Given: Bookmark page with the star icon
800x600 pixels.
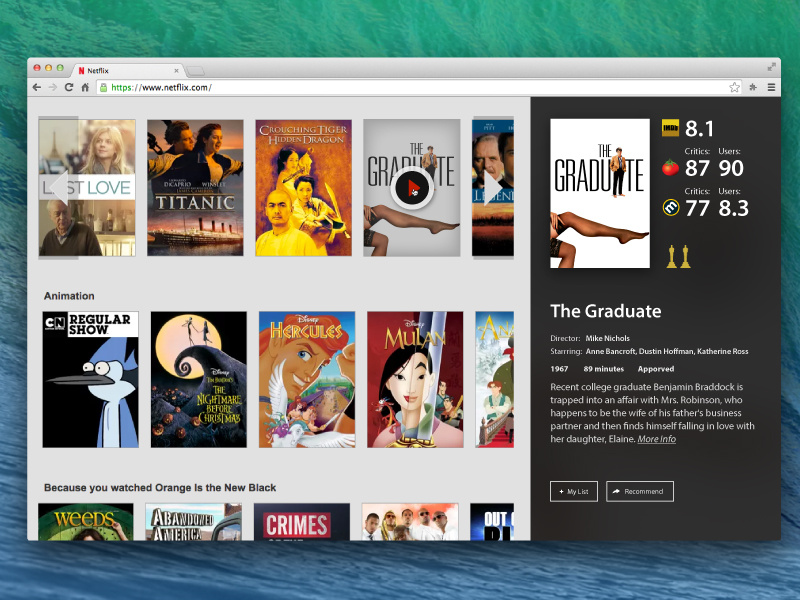Looking at the screenshot, I should [x=734, y=87].
